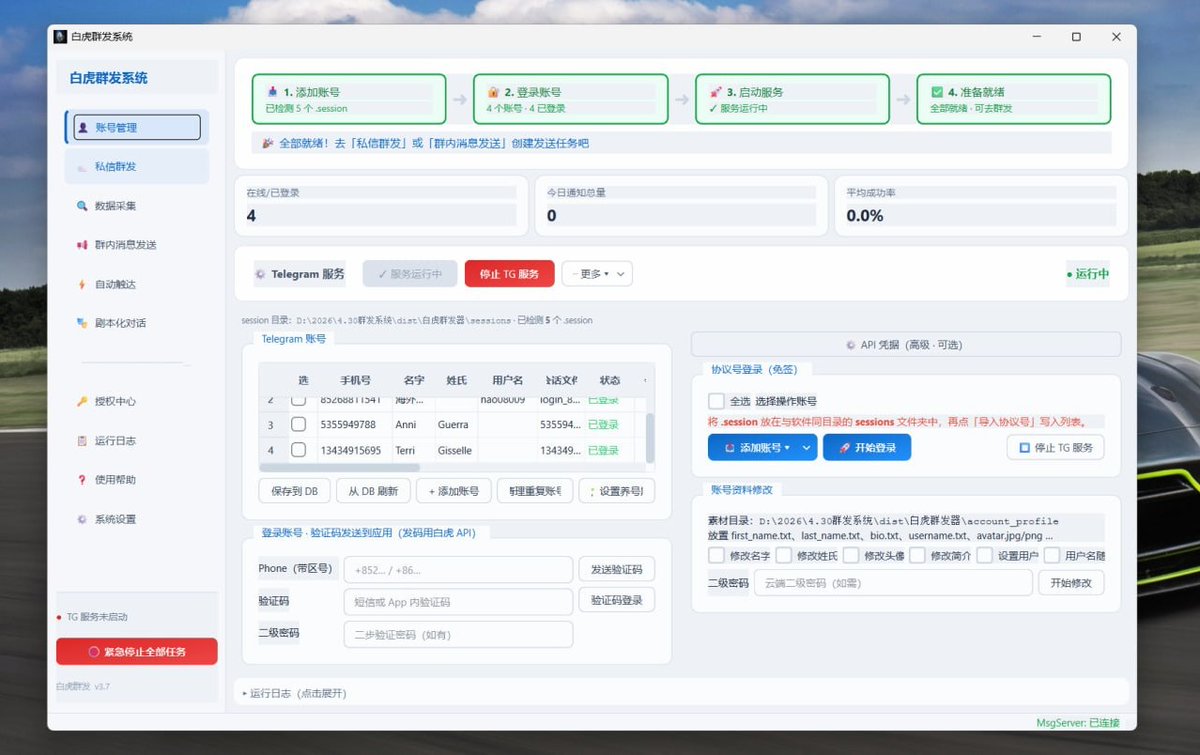
Task: Click the red dot beside TG 服务未启动
Action: click(x=59, y=617)
